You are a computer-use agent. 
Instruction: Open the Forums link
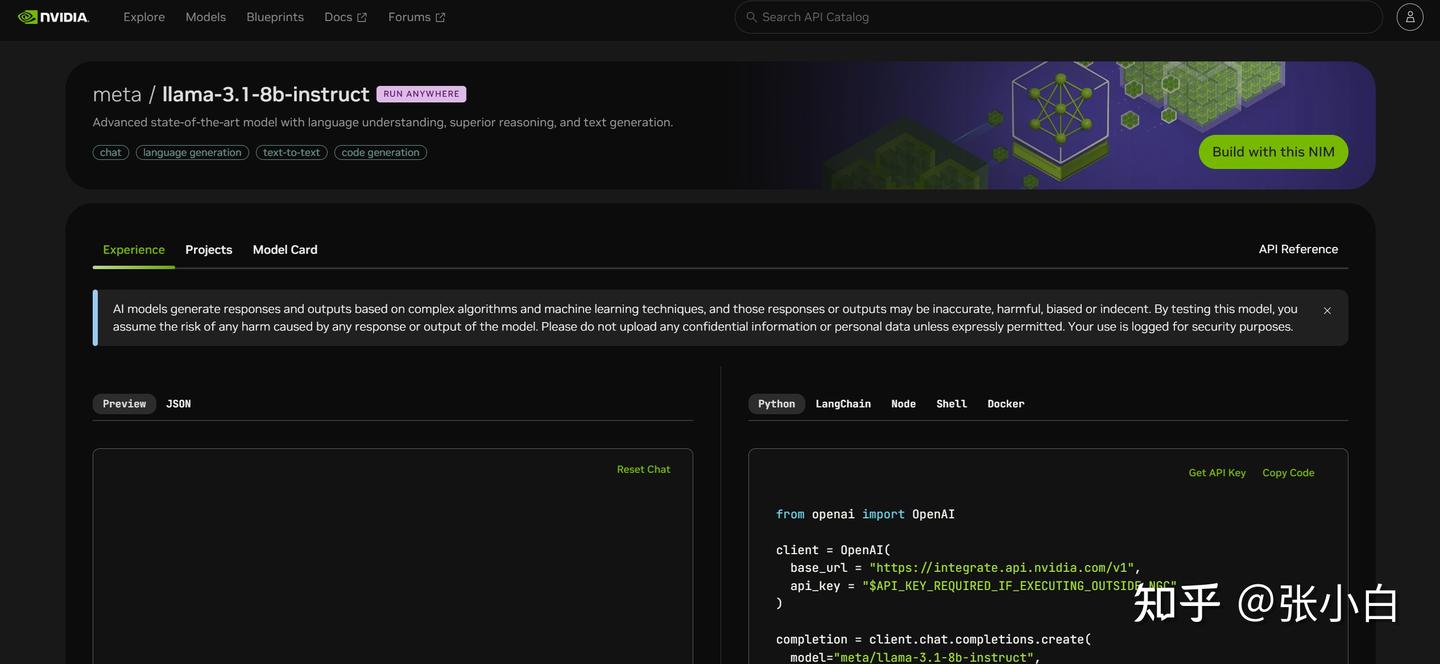[x=409, y=17]
